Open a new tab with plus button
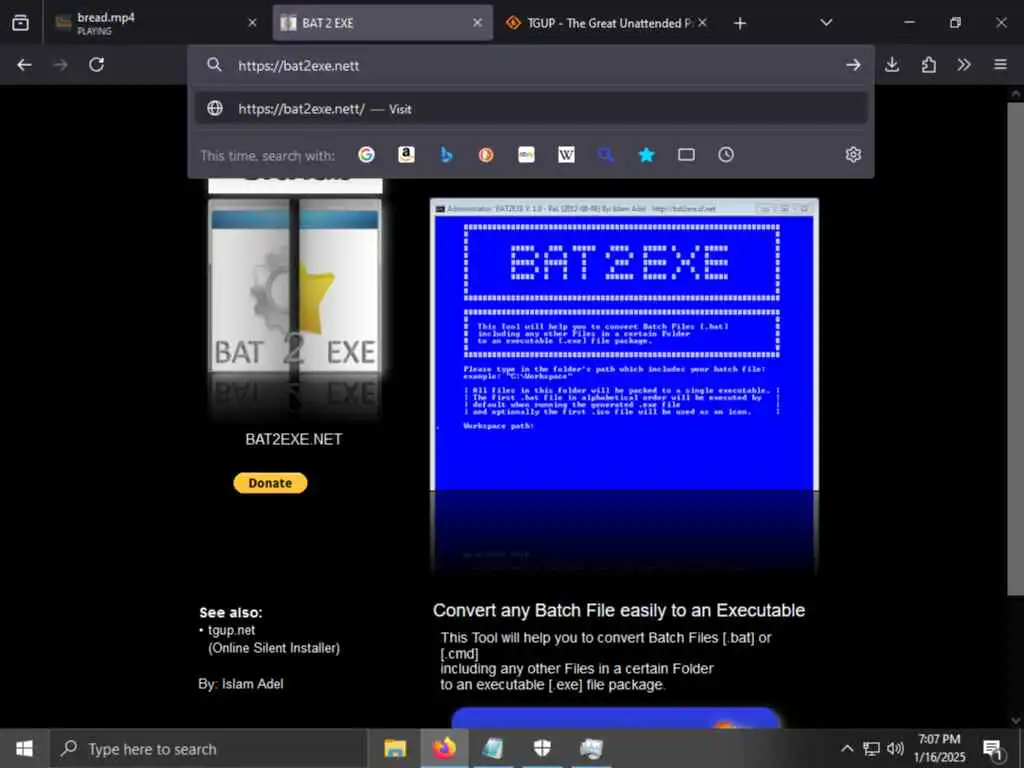The width and height of the screenshot is (1024, 768). pyautogui.click(x=739, y=24)
